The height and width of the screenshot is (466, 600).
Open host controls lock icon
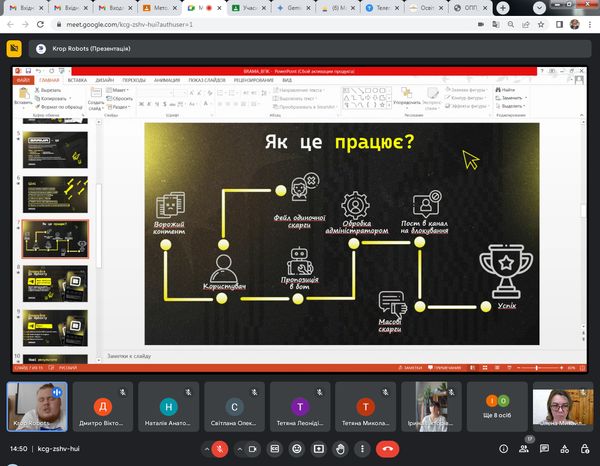coord(584,449)
